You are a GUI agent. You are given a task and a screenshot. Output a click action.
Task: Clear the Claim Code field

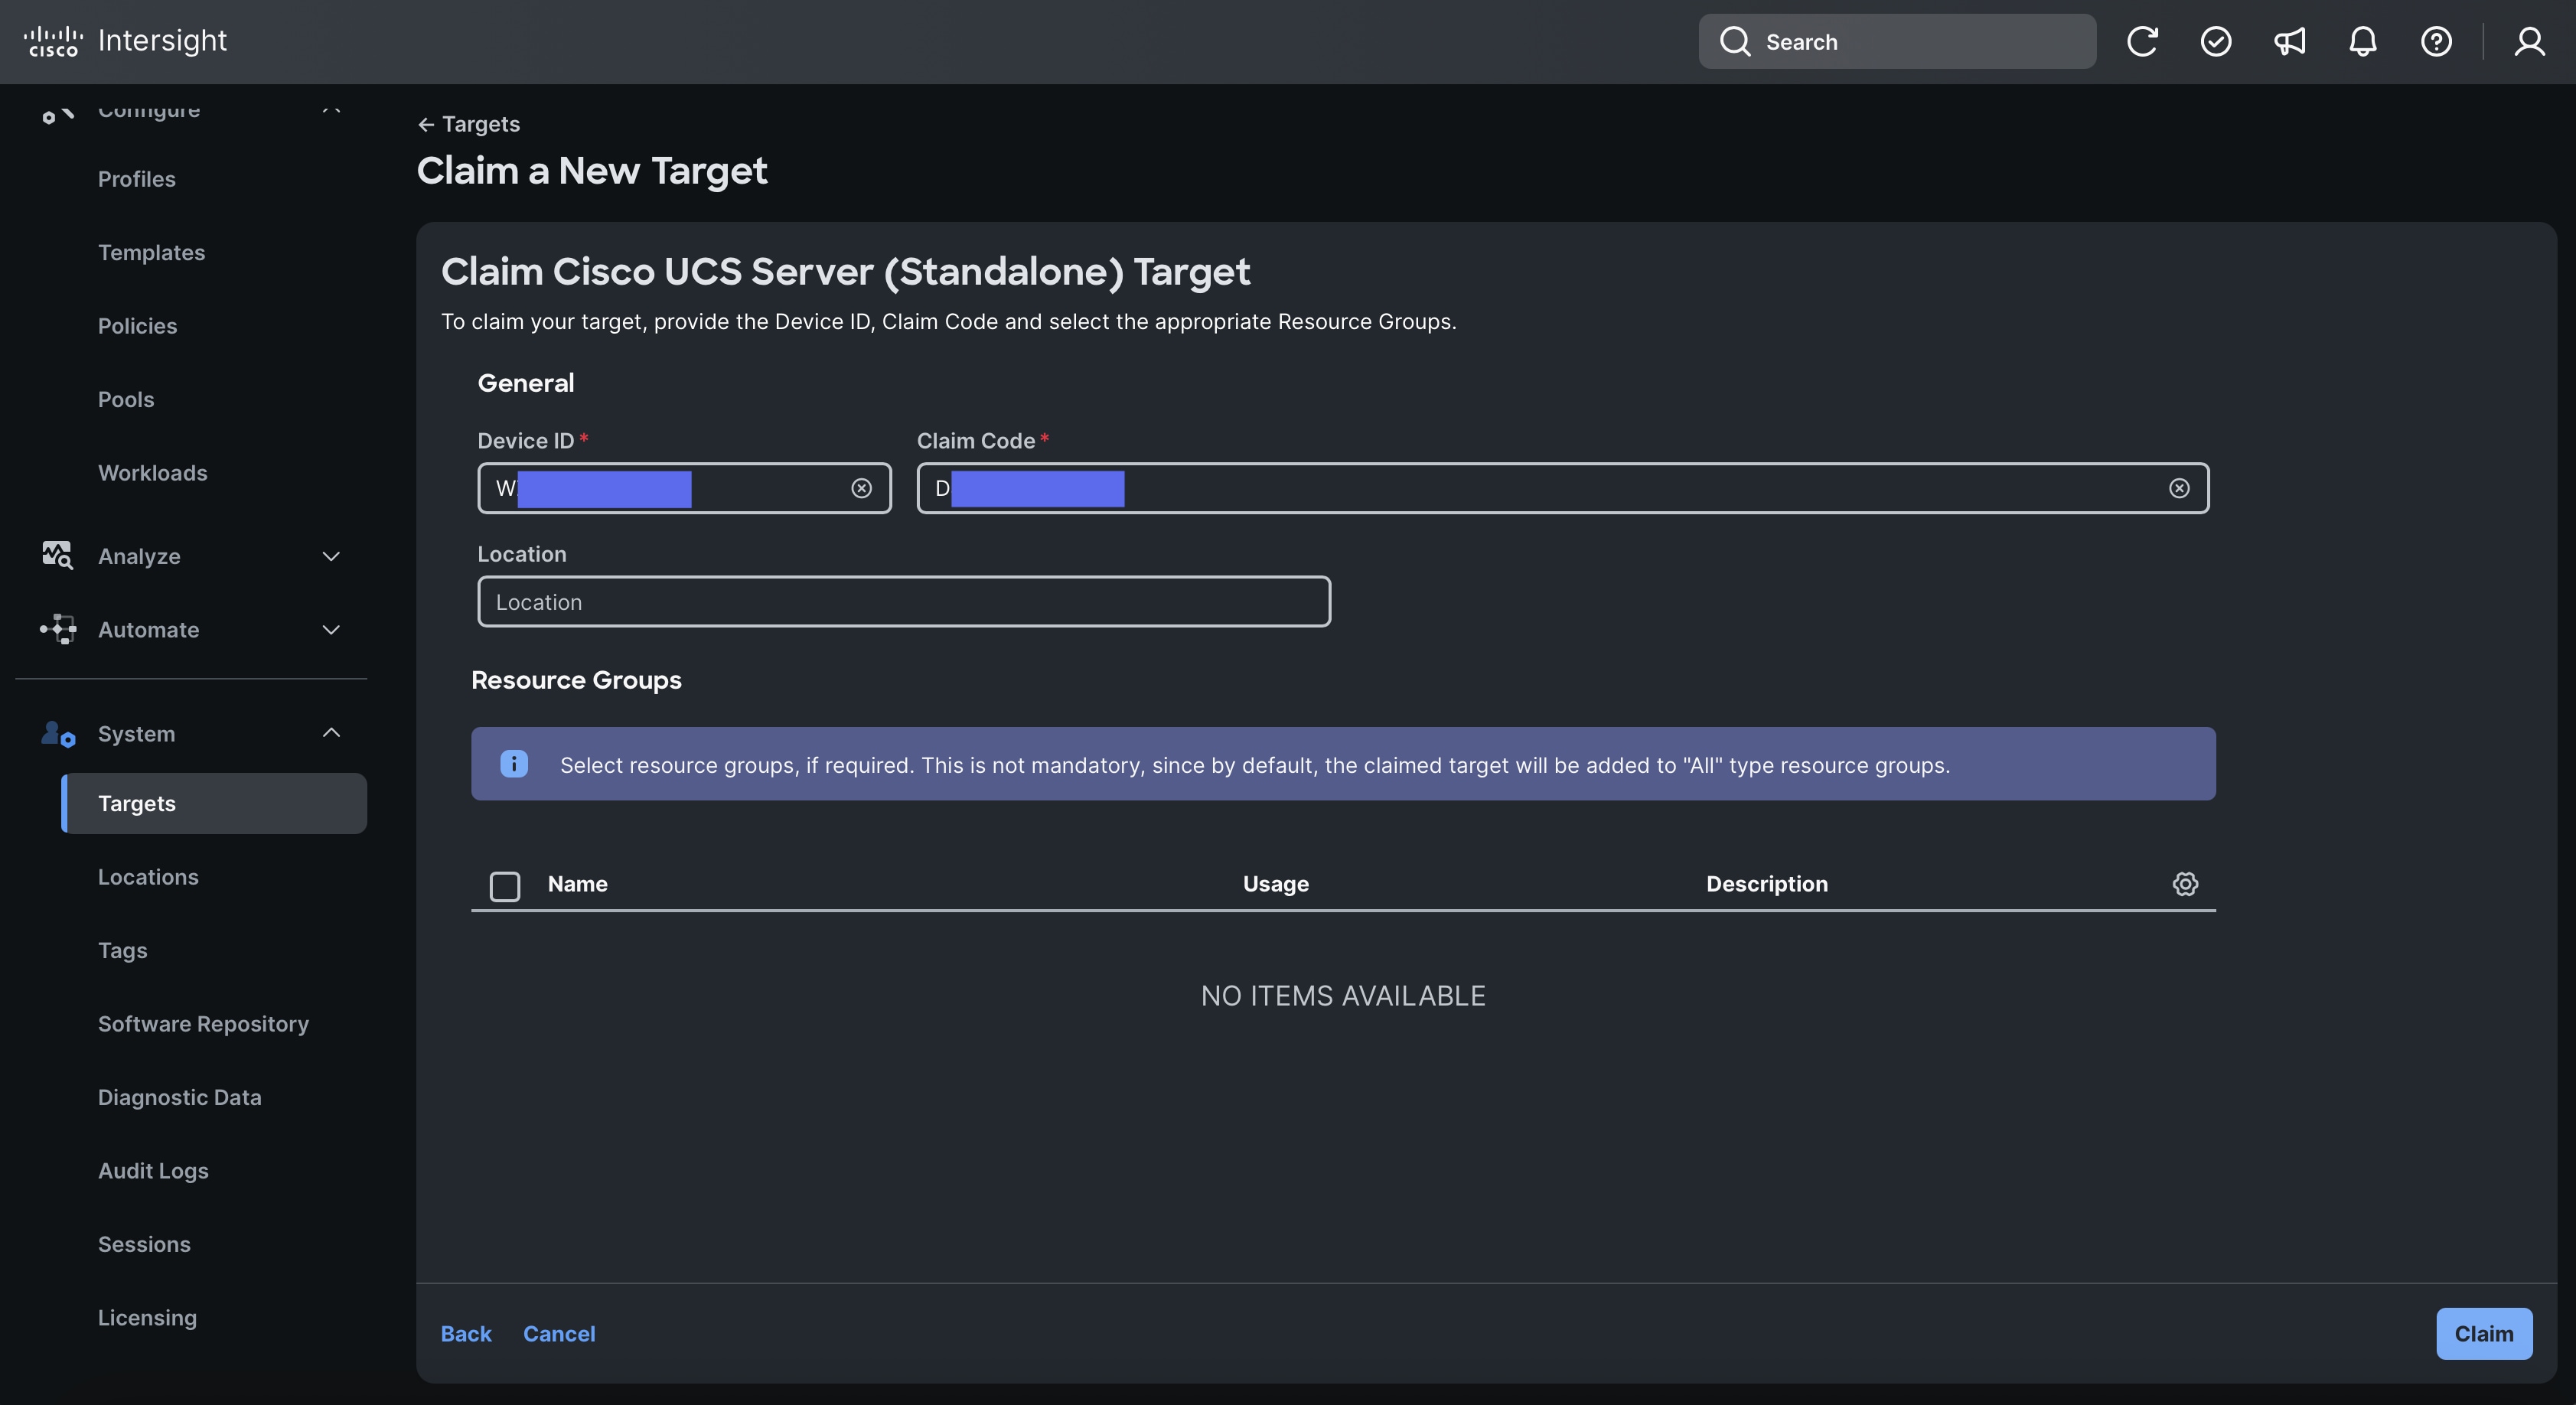(2179, 488)
